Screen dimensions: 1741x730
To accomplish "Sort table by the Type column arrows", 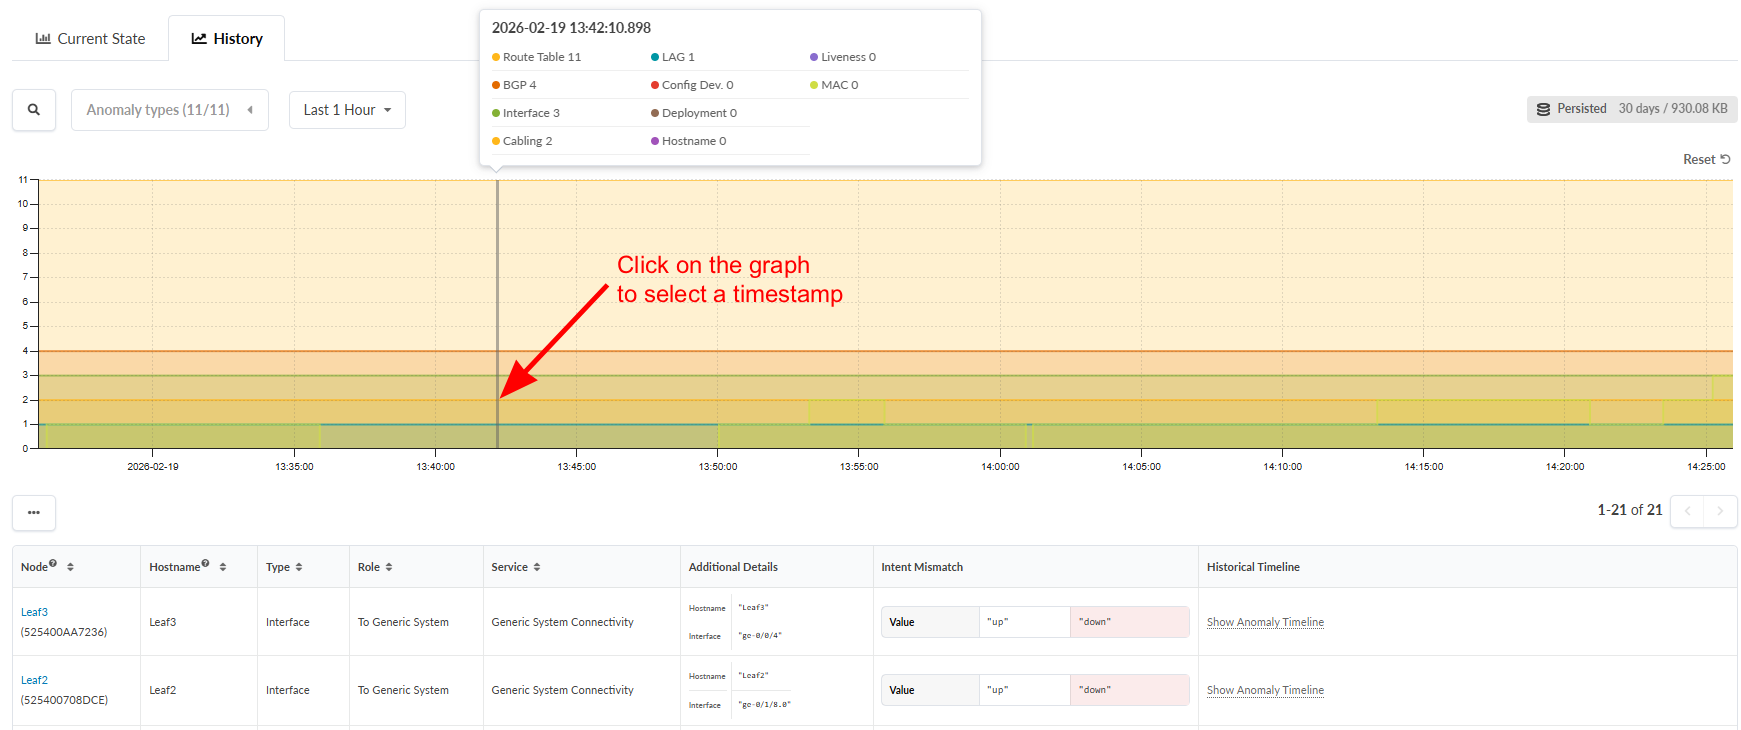I will (299, 567).
